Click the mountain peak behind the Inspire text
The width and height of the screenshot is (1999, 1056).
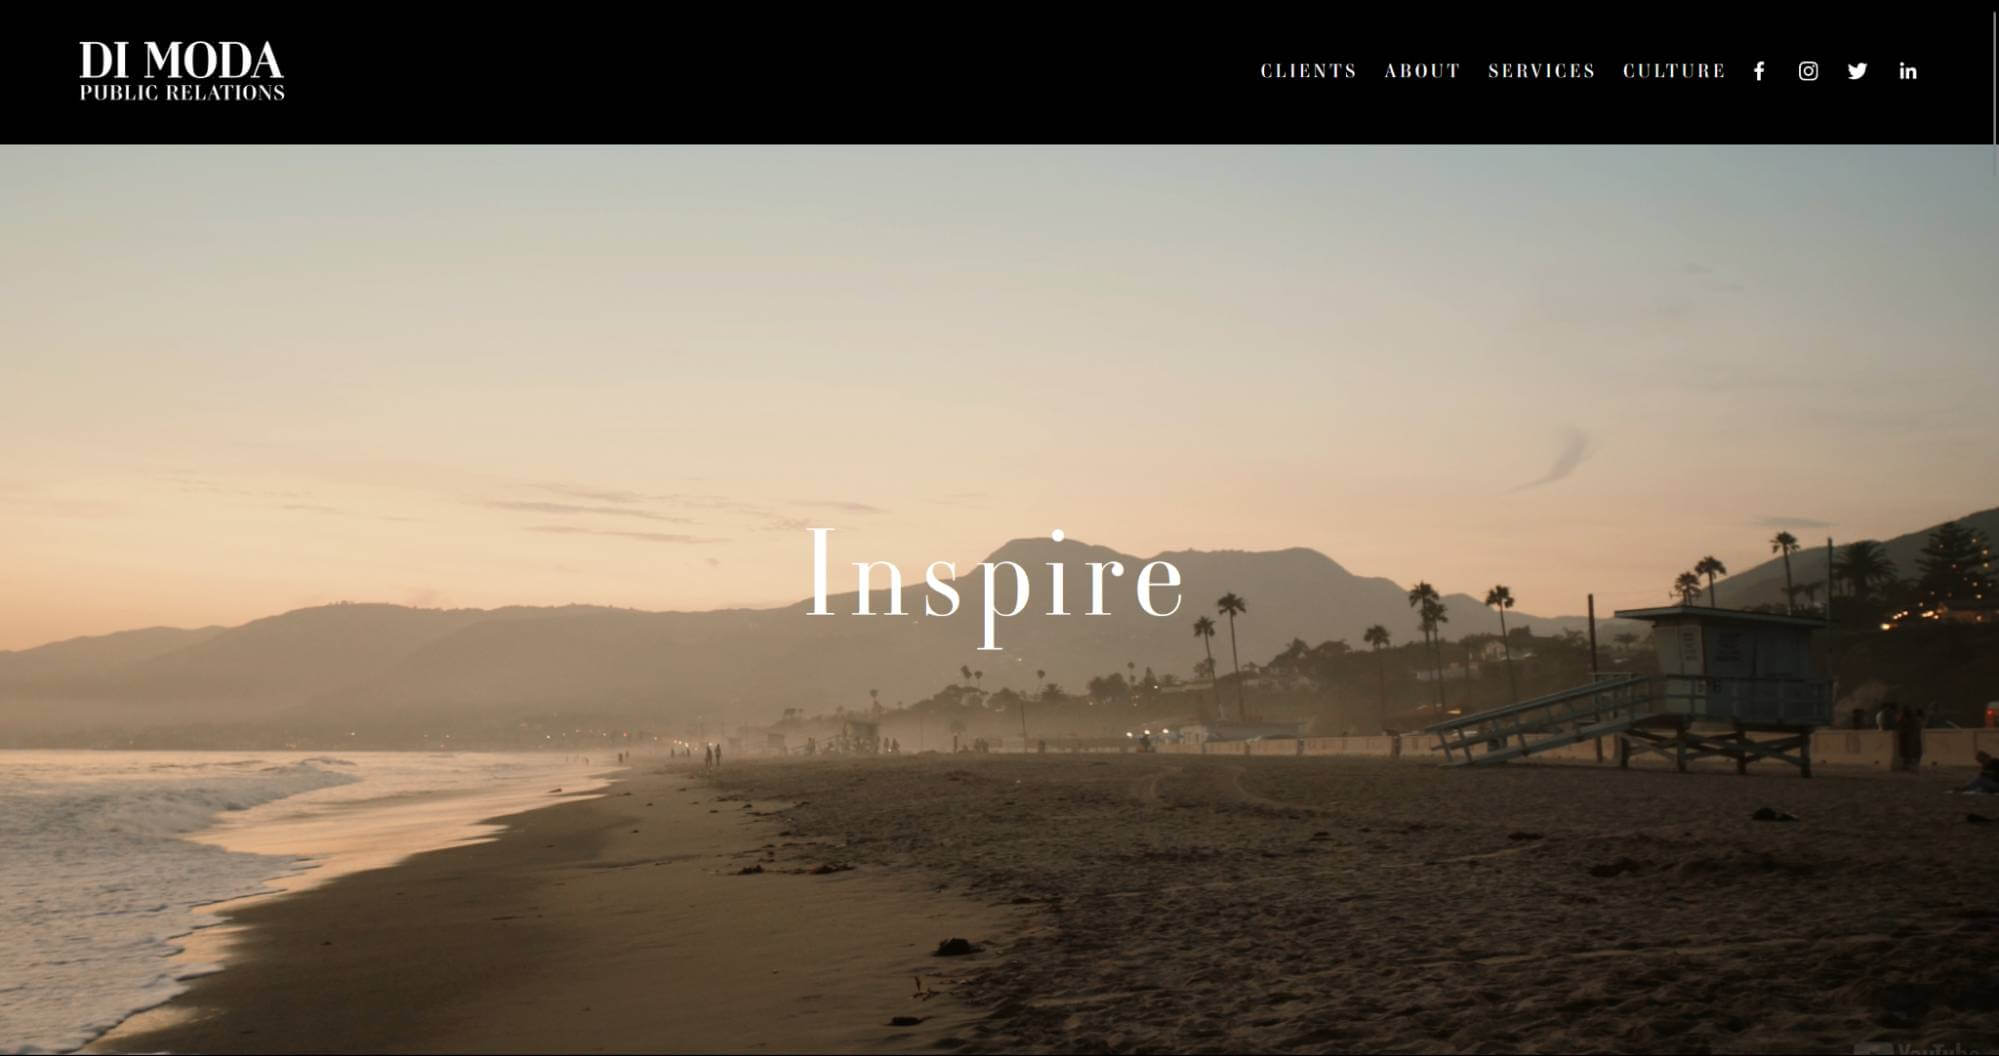click(1040, 552)
